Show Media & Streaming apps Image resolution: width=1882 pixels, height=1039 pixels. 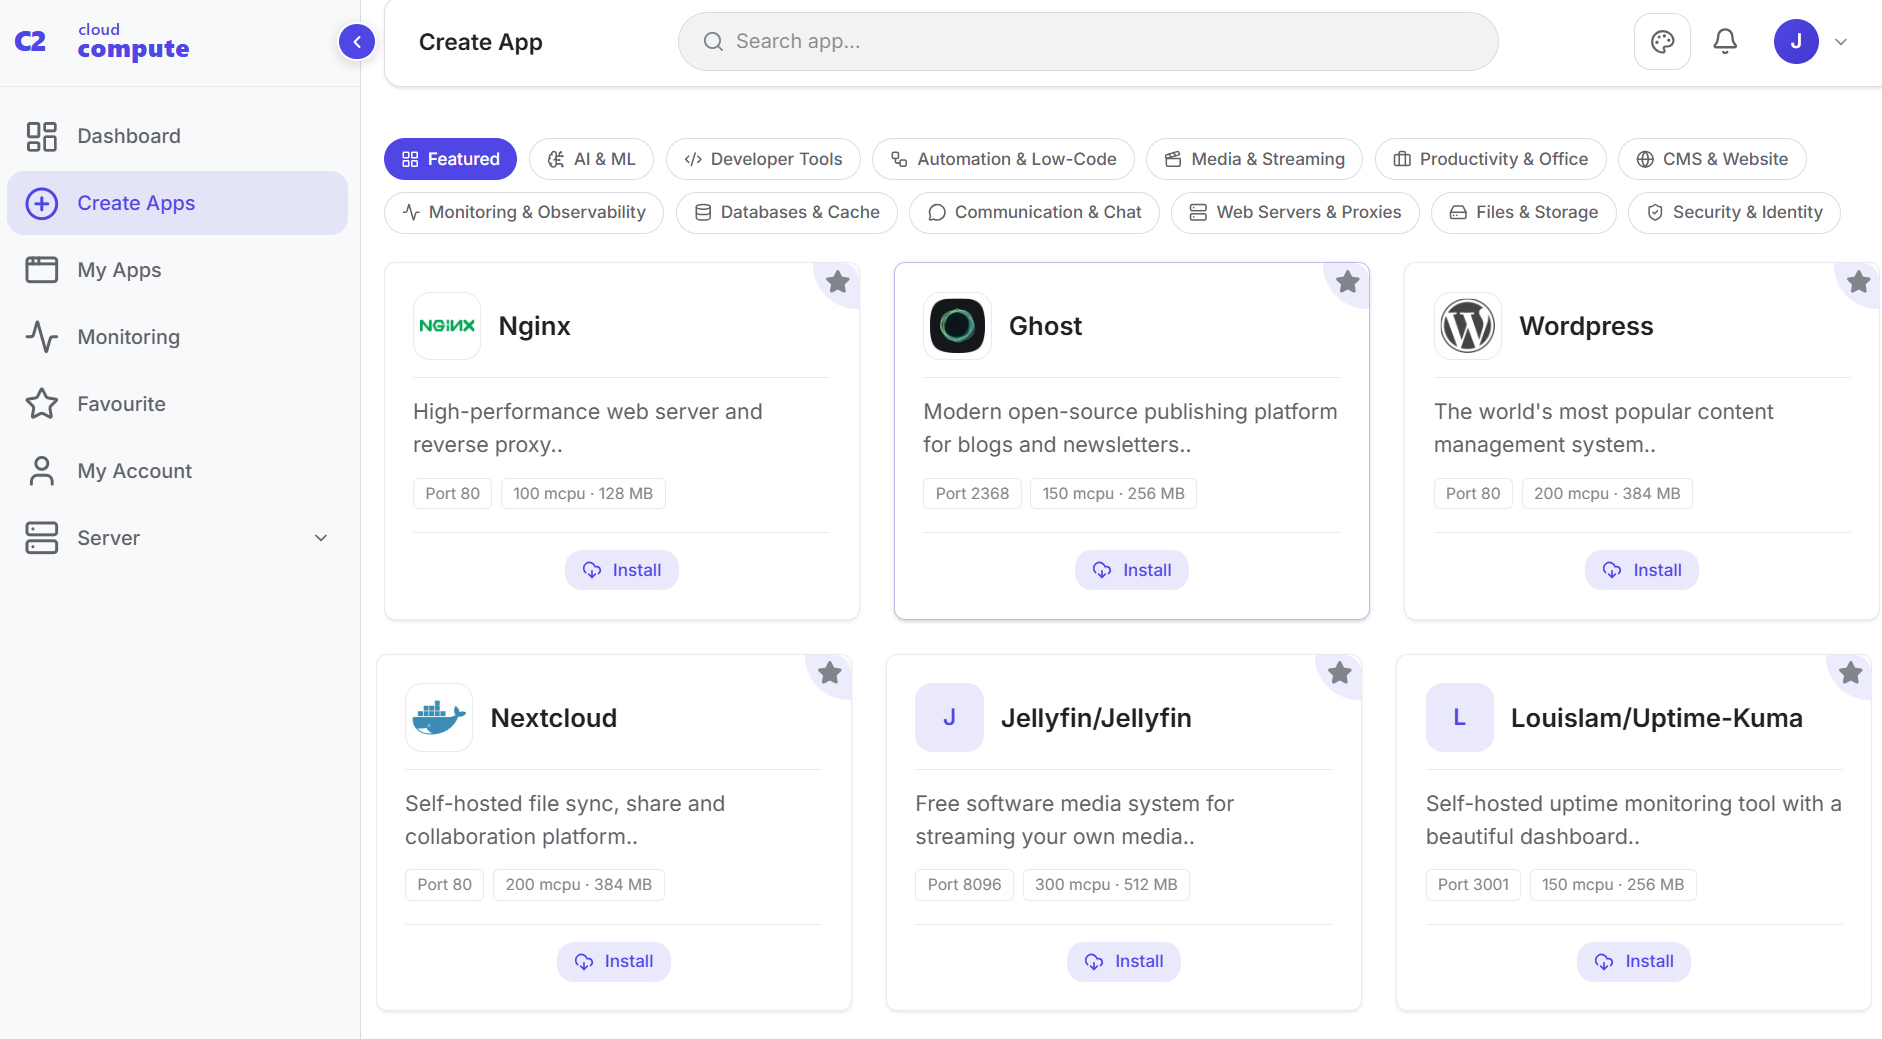click(x=1255, y=159)
